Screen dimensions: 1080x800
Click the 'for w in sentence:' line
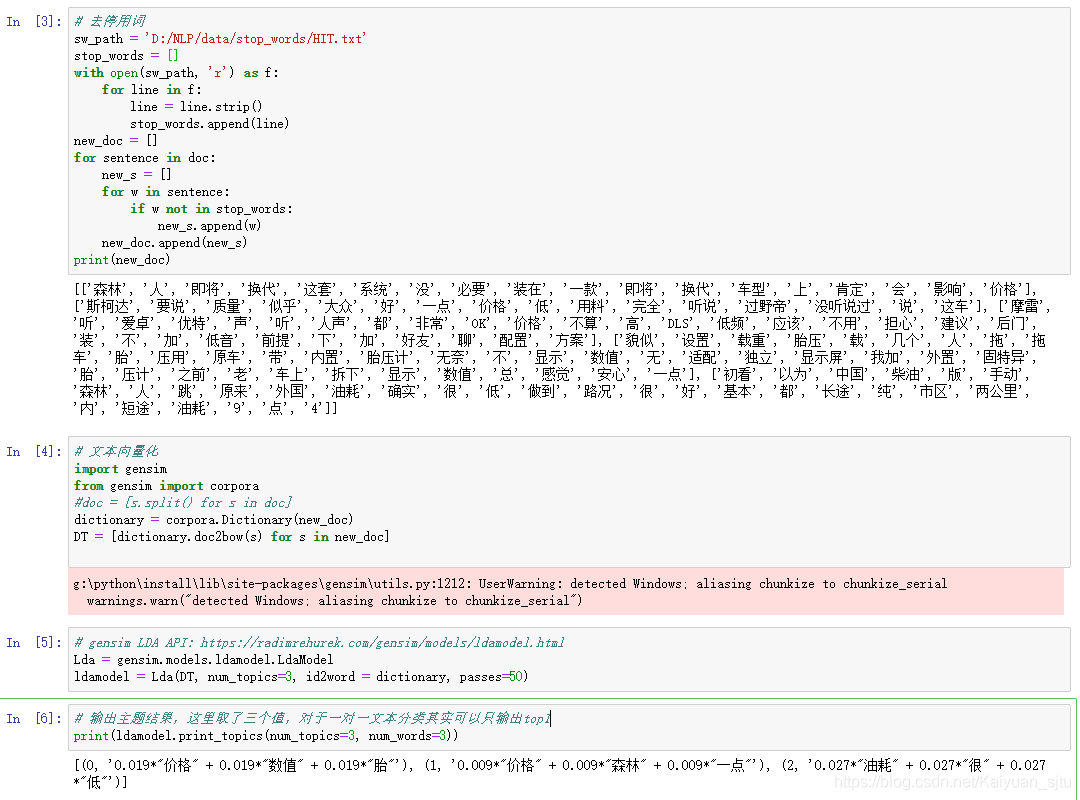165,192
